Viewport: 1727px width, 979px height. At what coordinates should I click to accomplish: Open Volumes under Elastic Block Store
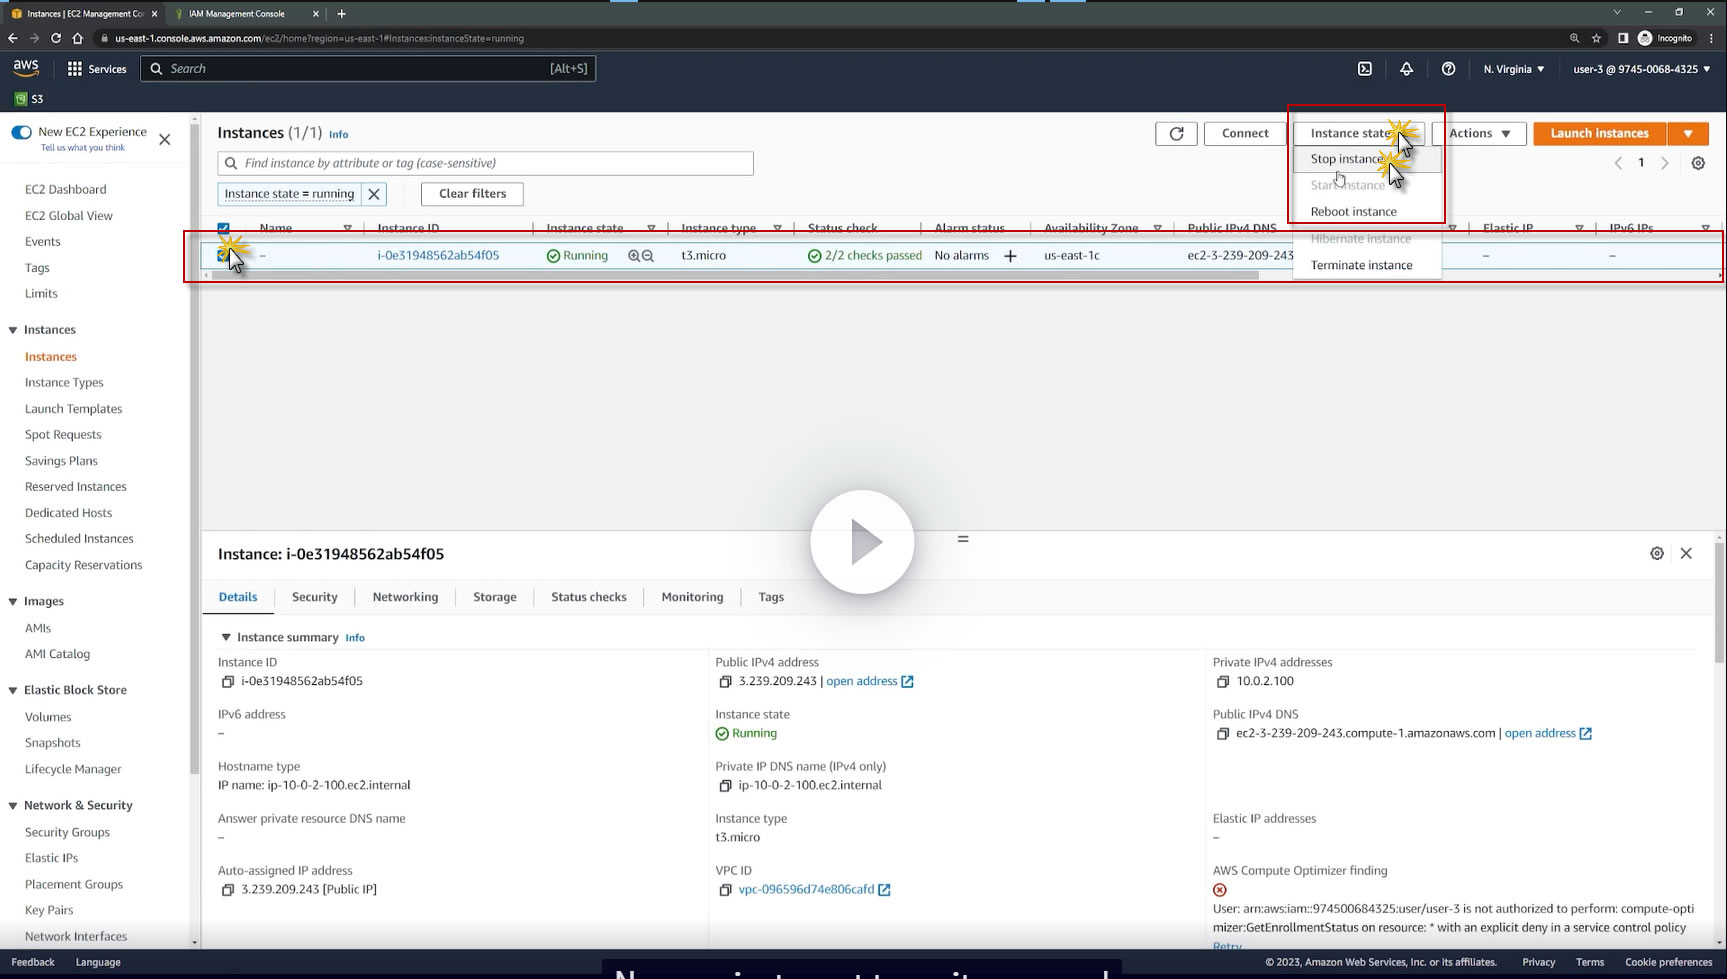point(48,717)
